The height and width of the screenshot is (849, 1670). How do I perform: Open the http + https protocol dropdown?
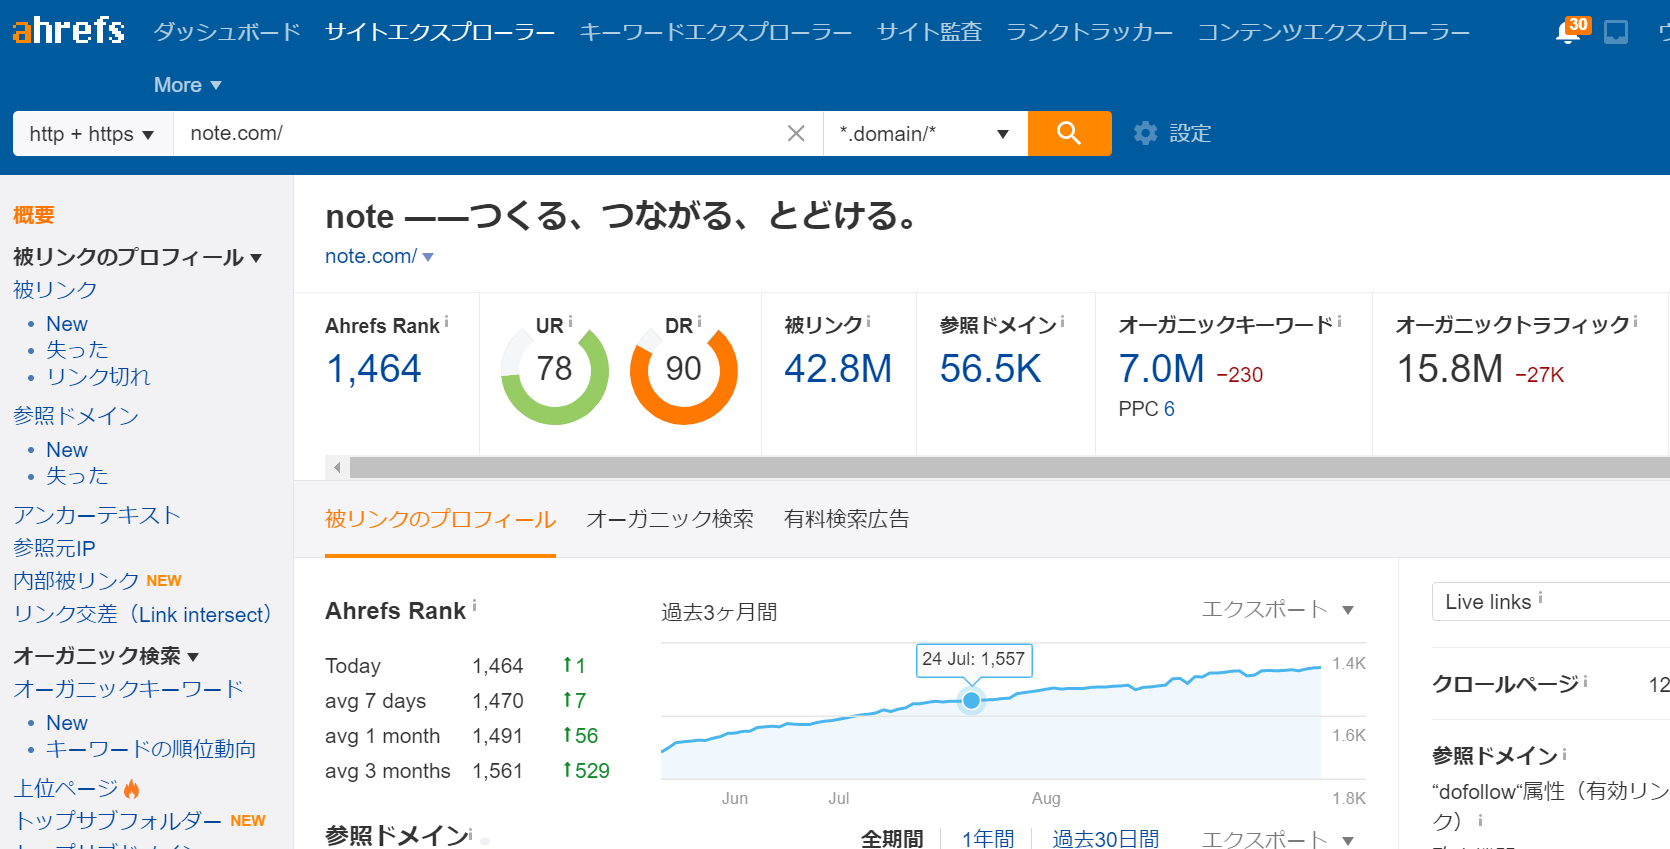(x=92, y=133)
